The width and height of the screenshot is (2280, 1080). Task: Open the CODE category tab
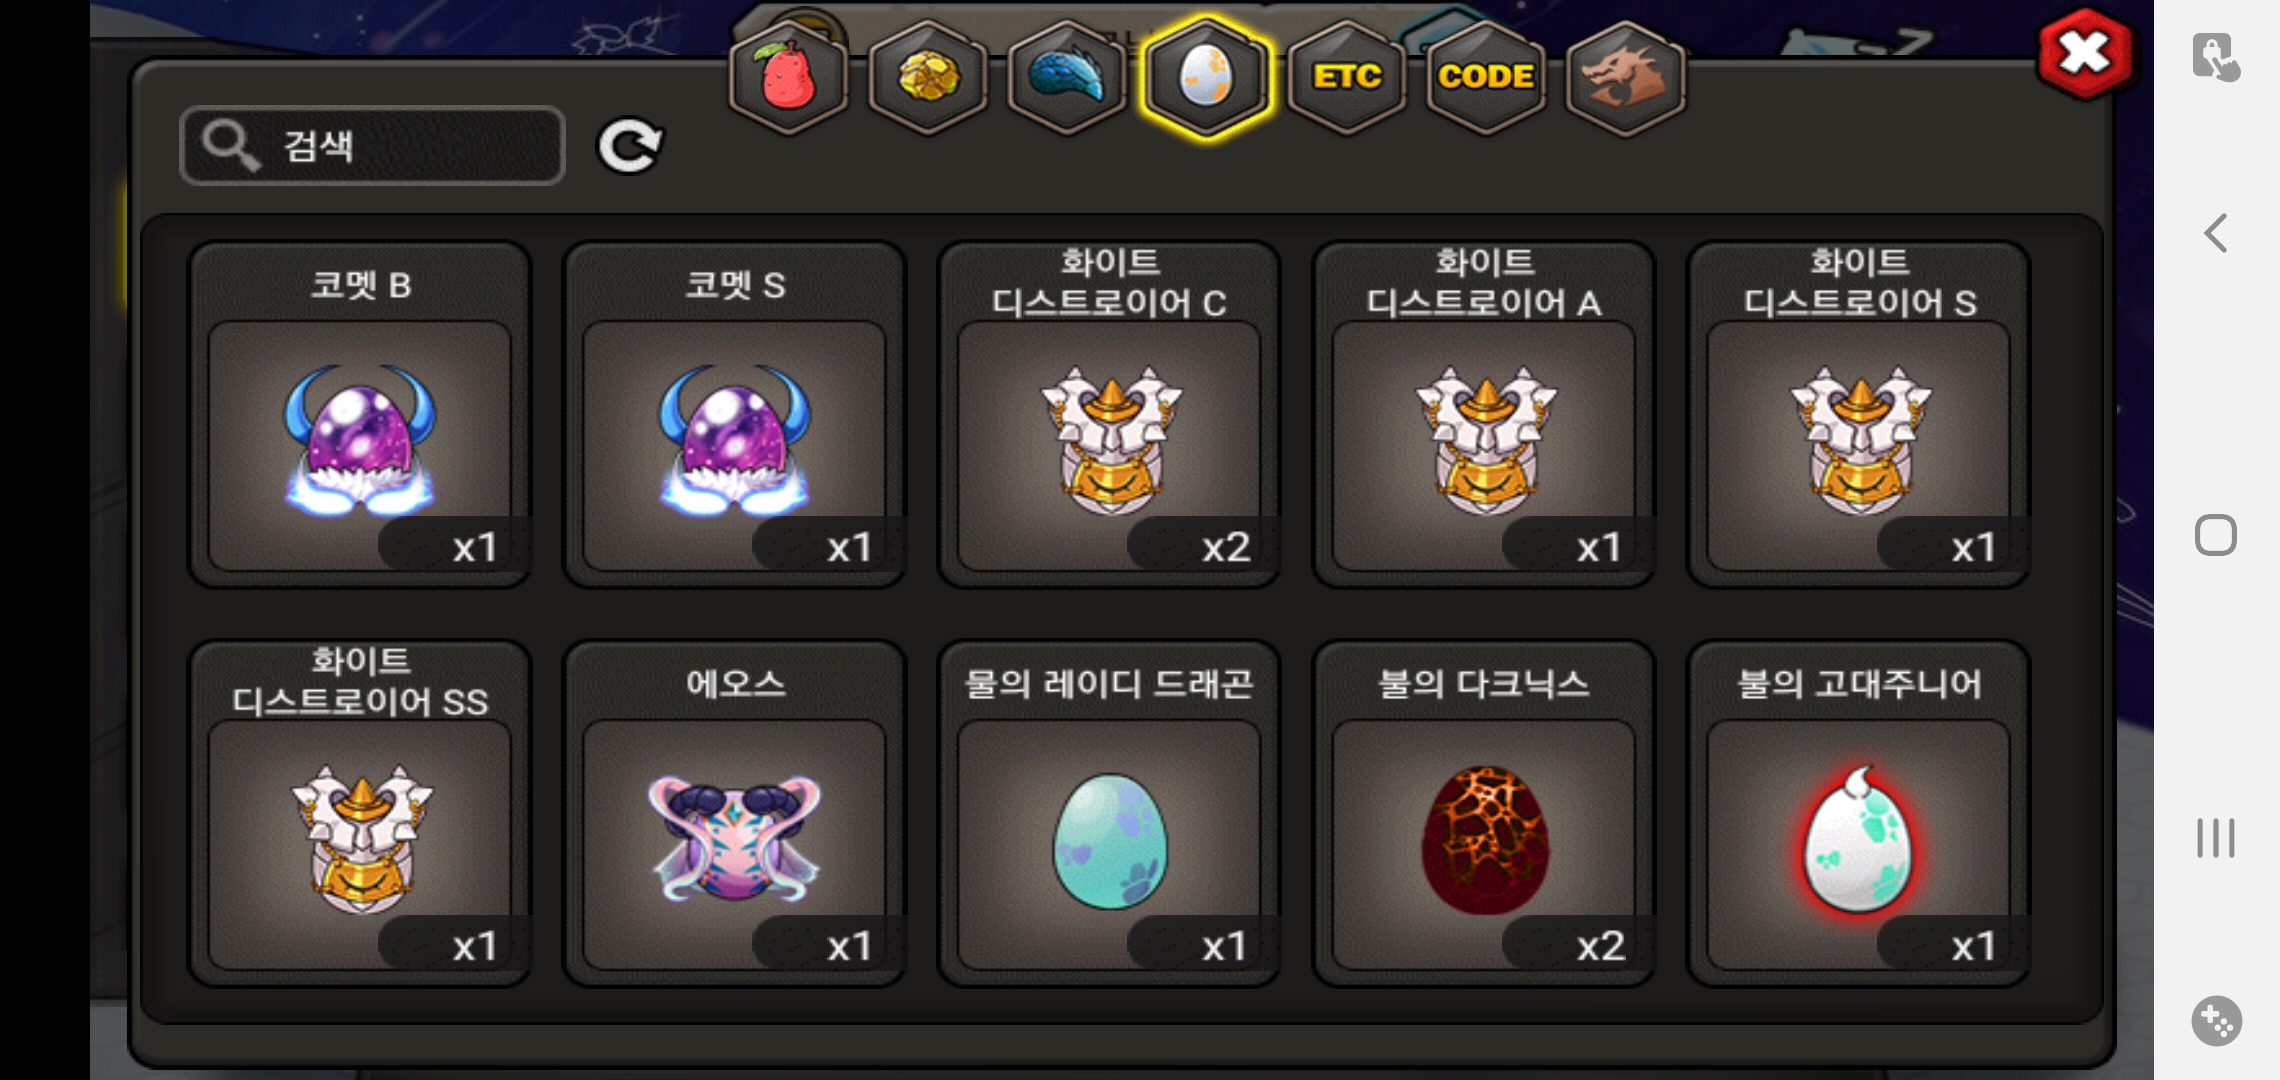(1486, 78)
